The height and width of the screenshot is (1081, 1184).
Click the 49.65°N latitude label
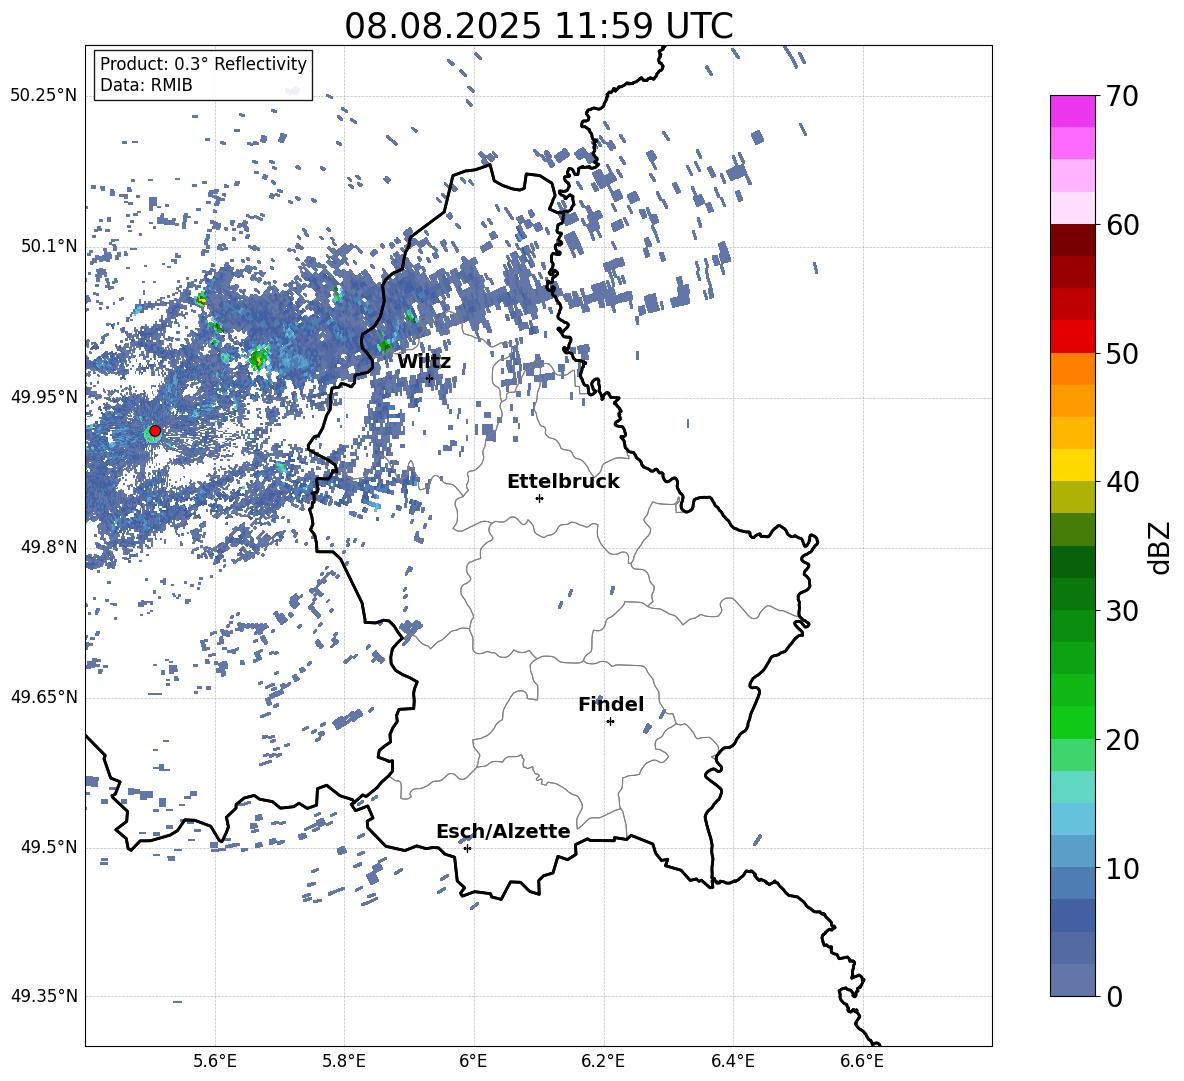tap(44, 697)
